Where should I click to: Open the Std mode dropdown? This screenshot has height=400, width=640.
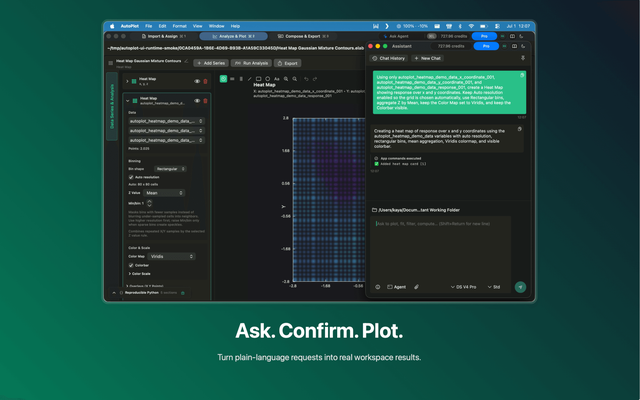(493, 287)
